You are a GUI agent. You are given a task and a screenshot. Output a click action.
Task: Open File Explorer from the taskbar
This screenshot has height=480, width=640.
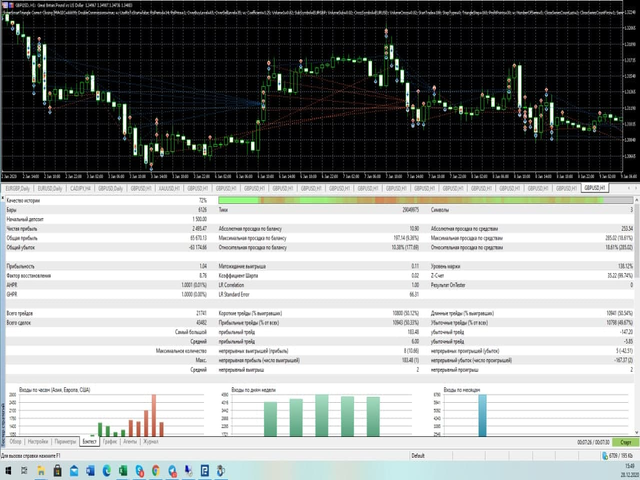click(x=41, y=471)
